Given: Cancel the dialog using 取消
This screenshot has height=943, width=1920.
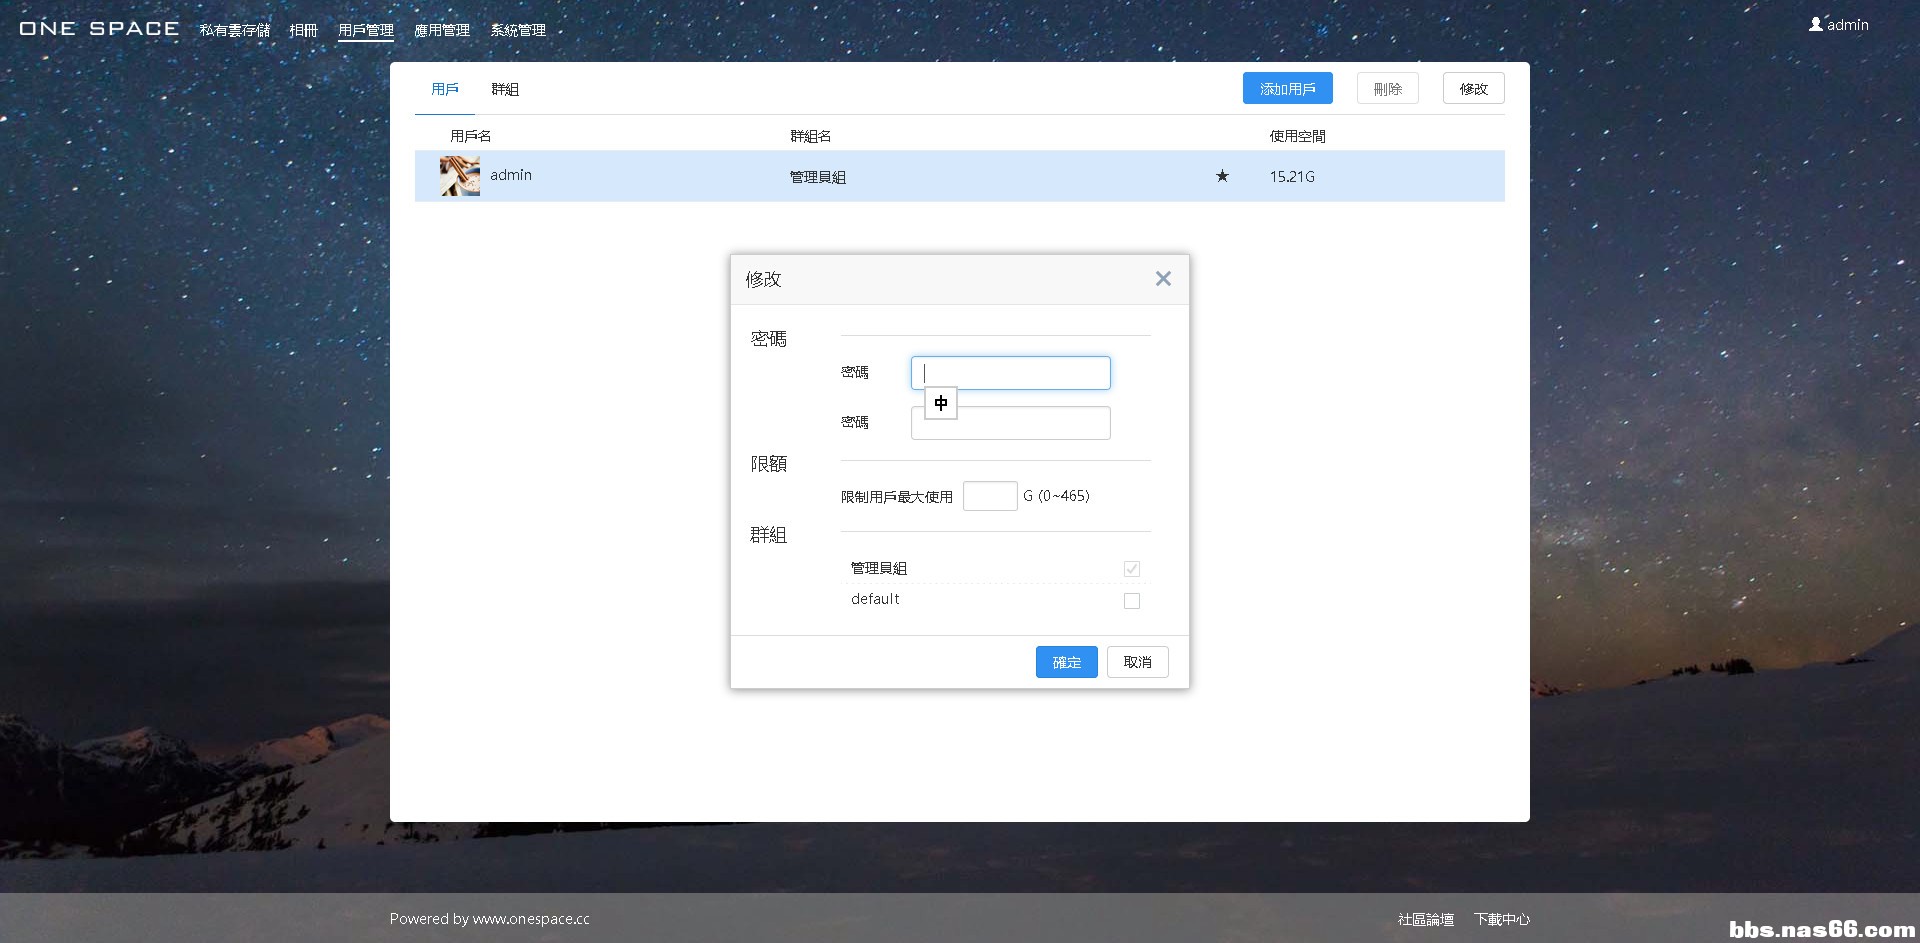Looking at the screenshot, I should tap(1137, 662).
